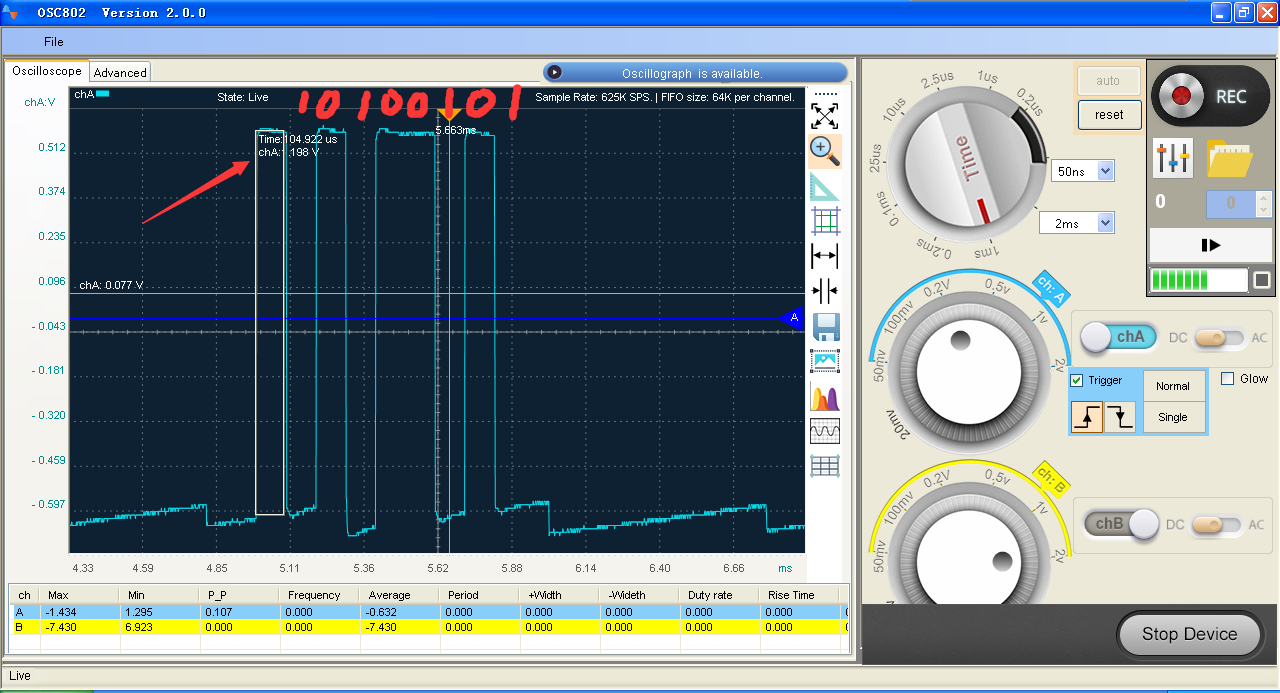Toggle channel A DC/AC coupling switch

(1217, 338)
